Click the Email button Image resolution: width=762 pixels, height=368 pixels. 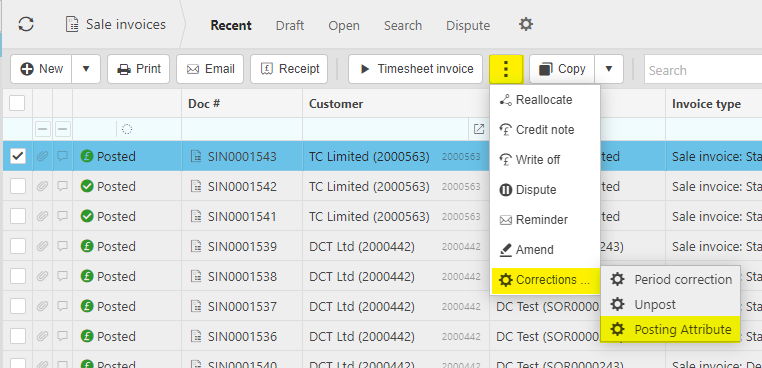[x=210, y=69]
